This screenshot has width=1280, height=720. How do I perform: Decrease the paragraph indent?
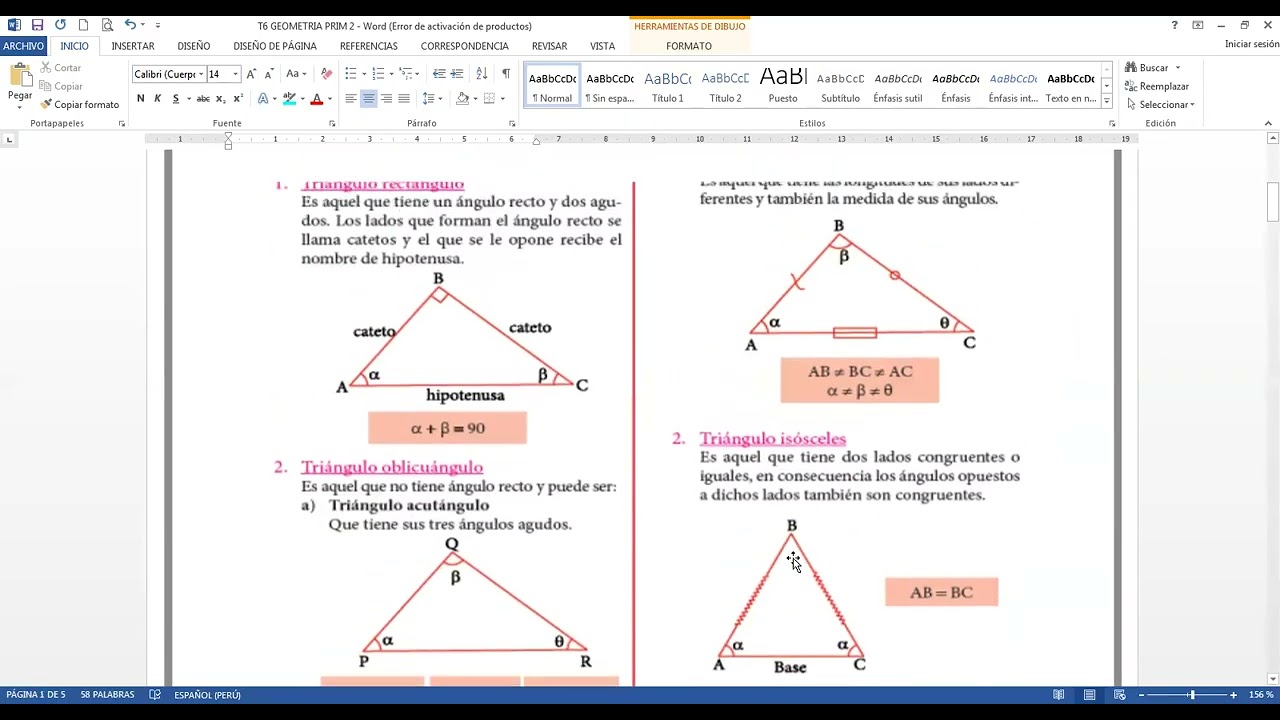tap(439, 74)
